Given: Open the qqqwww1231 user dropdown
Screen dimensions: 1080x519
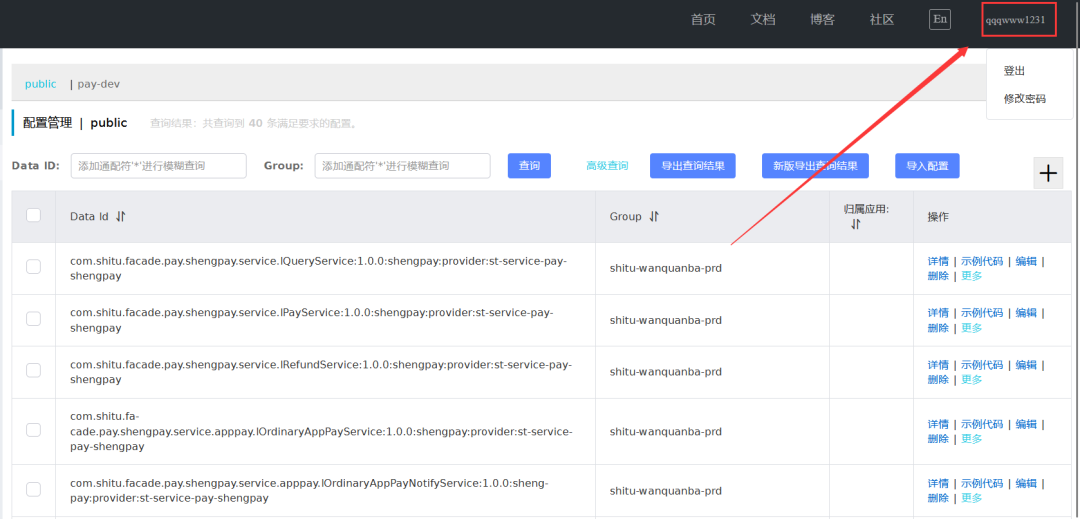Looking at the screenshot, I should coord(1015,20).
